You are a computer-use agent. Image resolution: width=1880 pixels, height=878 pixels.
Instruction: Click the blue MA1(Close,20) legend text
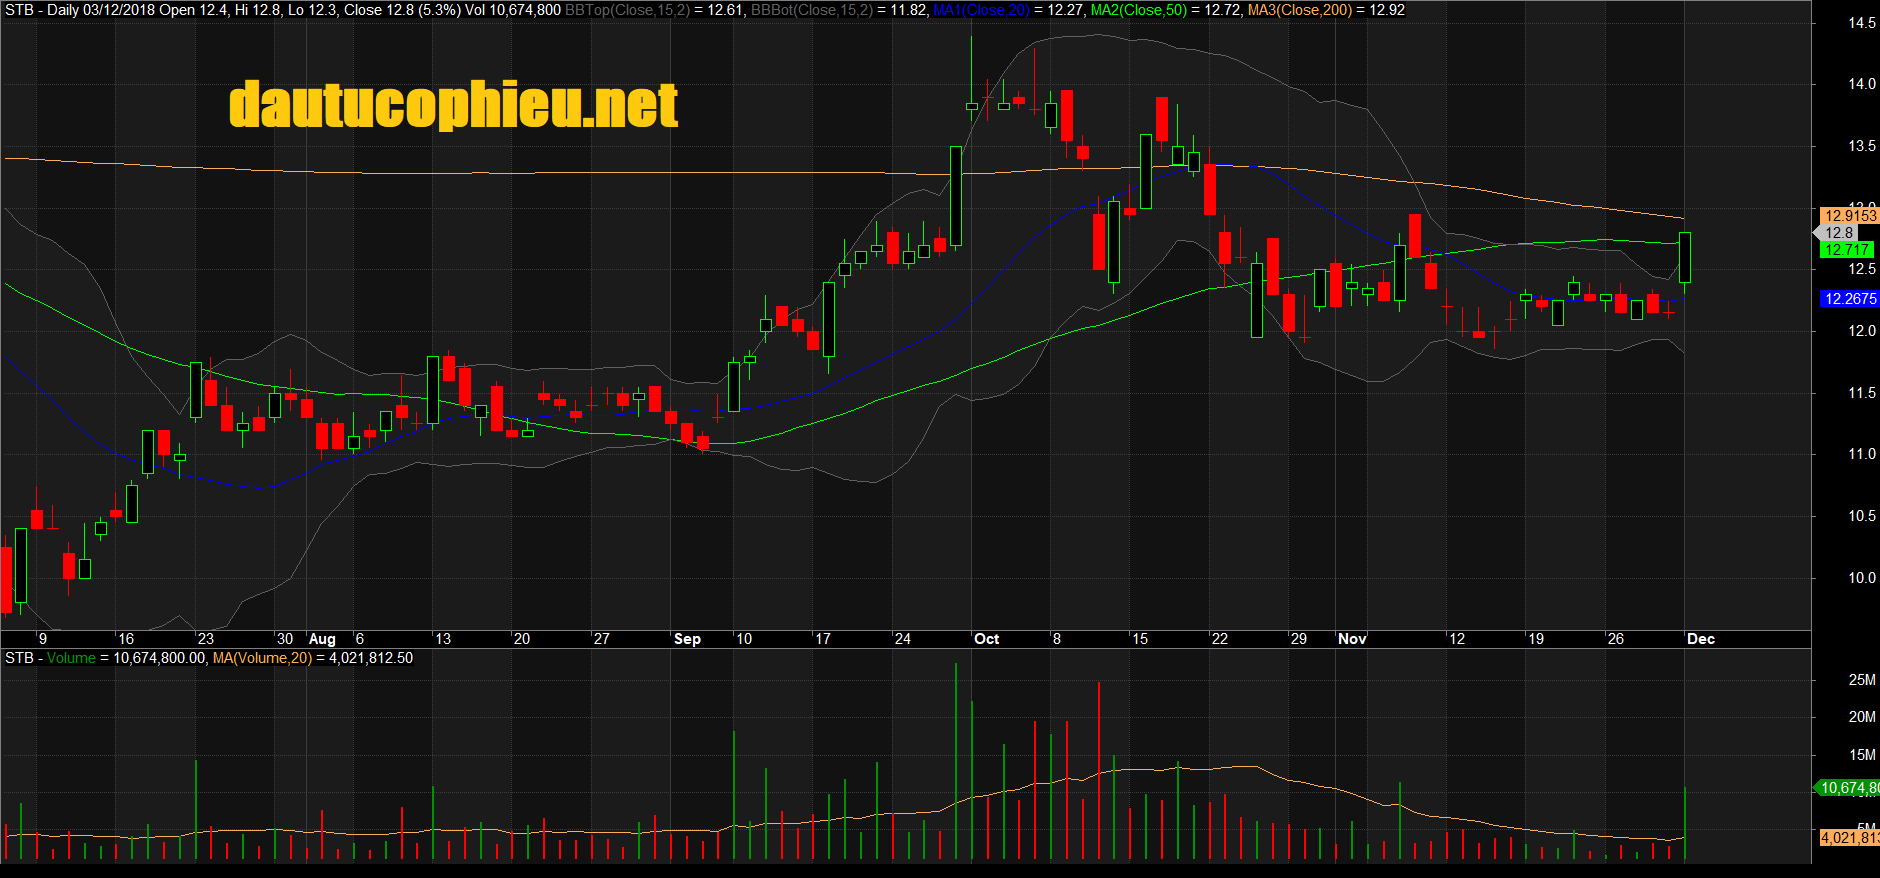tap(981, 10)
